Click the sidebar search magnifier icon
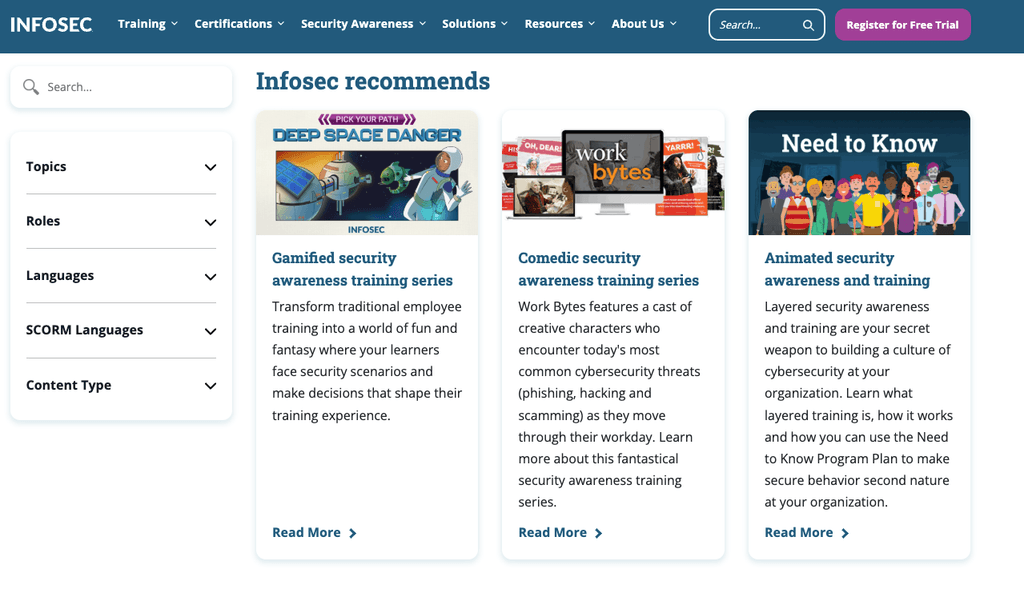Image resolution: width=1024 pixels, height=596 pixels. [x=30, y=87]
